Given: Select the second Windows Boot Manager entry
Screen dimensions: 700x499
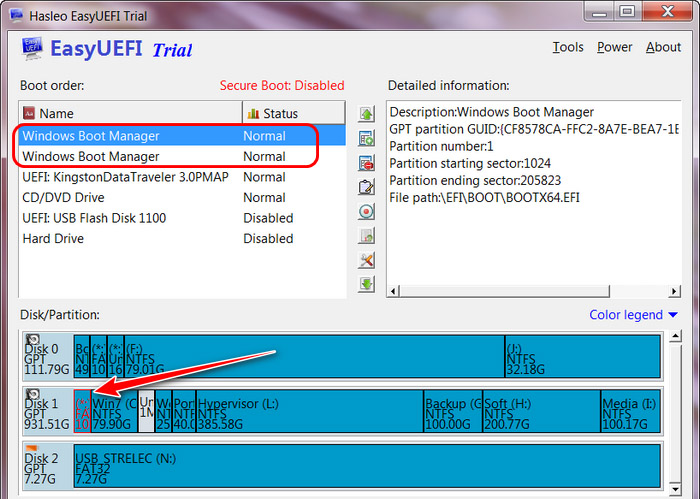Looking at the screenshot, I should pos(182,156).
